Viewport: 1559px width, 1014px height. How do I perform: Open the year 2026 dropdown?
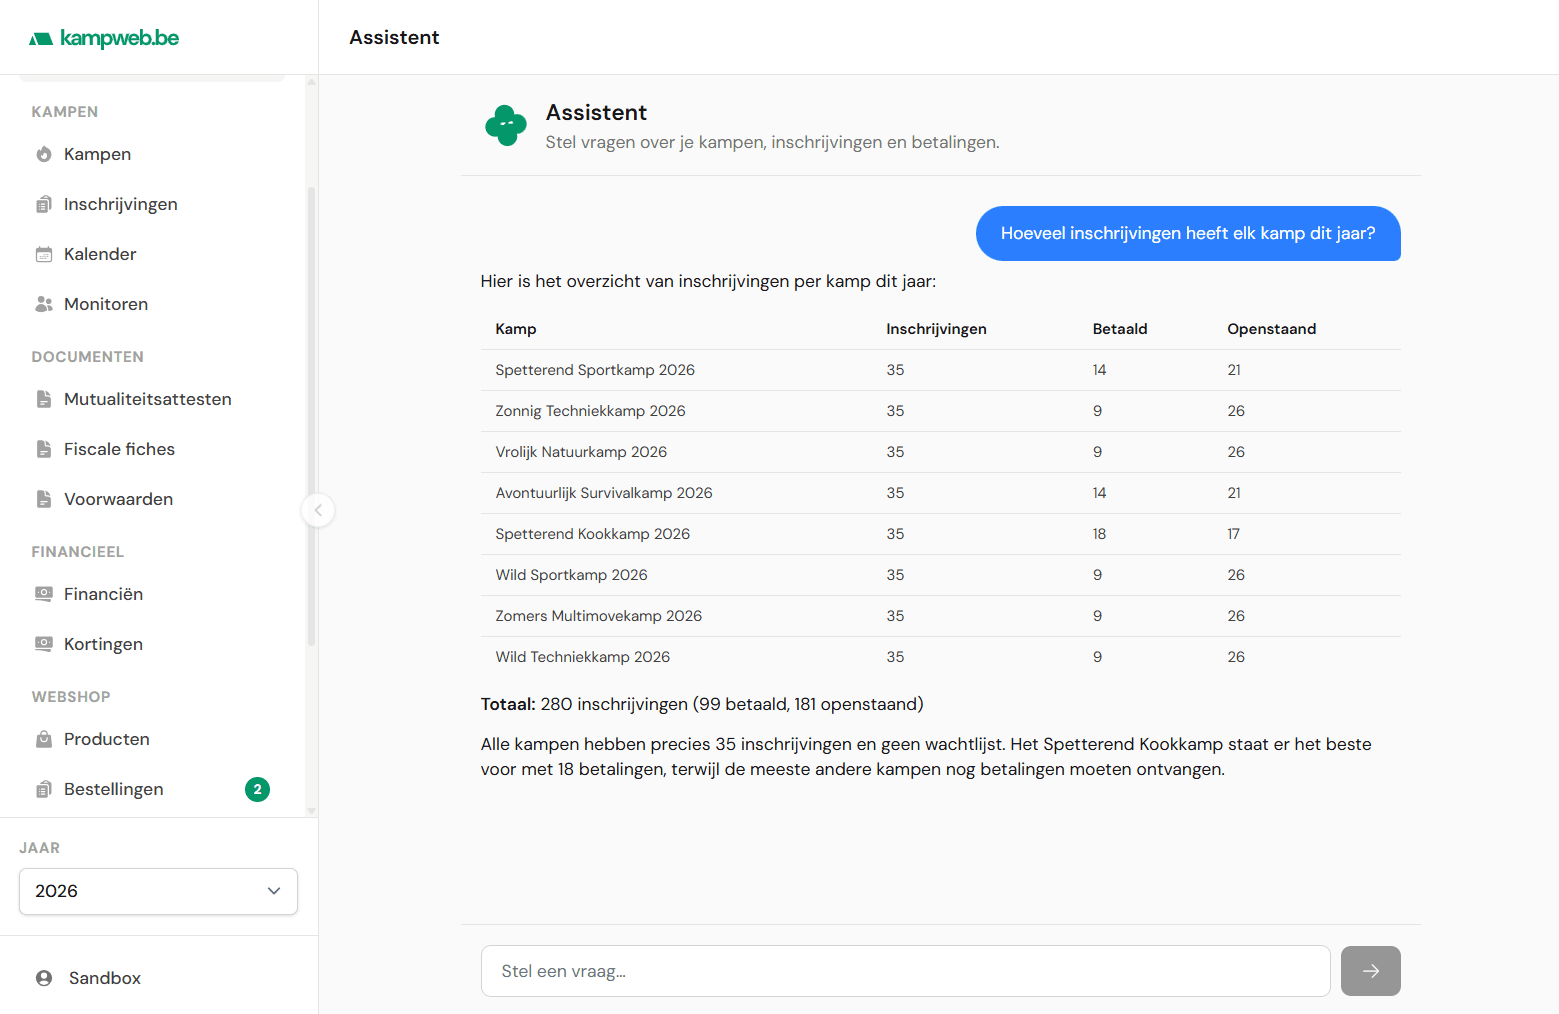[x=158, y=891]
